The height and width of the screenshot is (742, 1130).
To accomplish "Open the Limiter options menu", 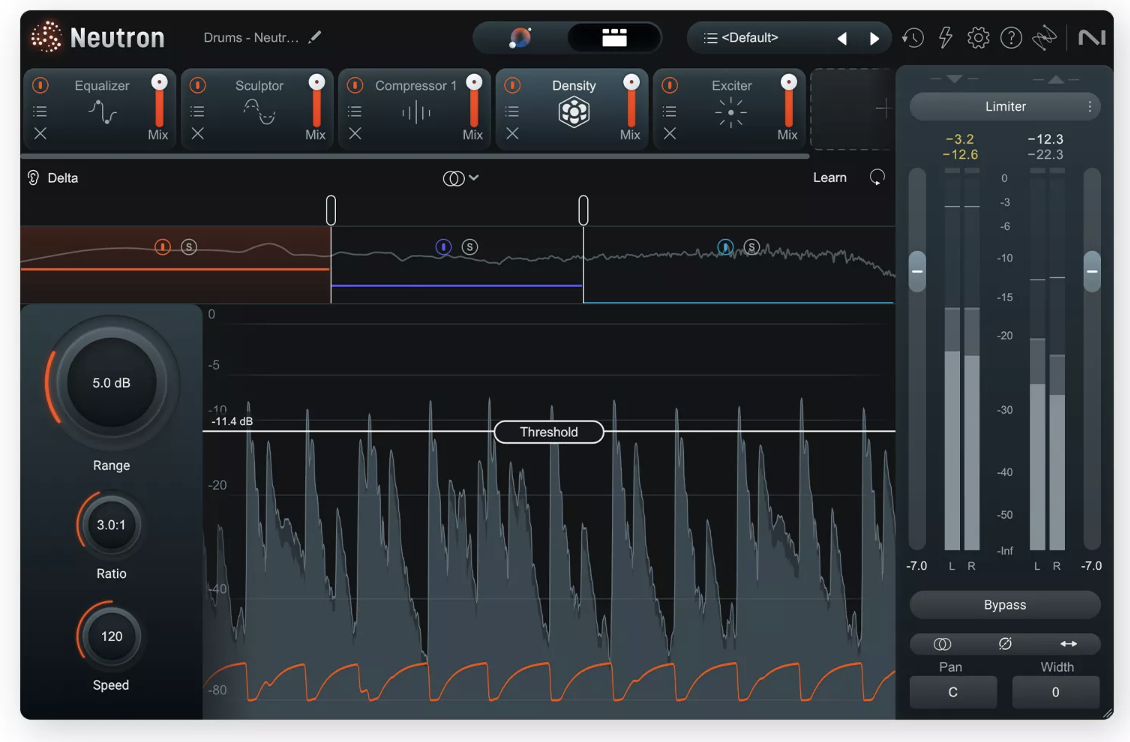I will (x=1090, y=107).
